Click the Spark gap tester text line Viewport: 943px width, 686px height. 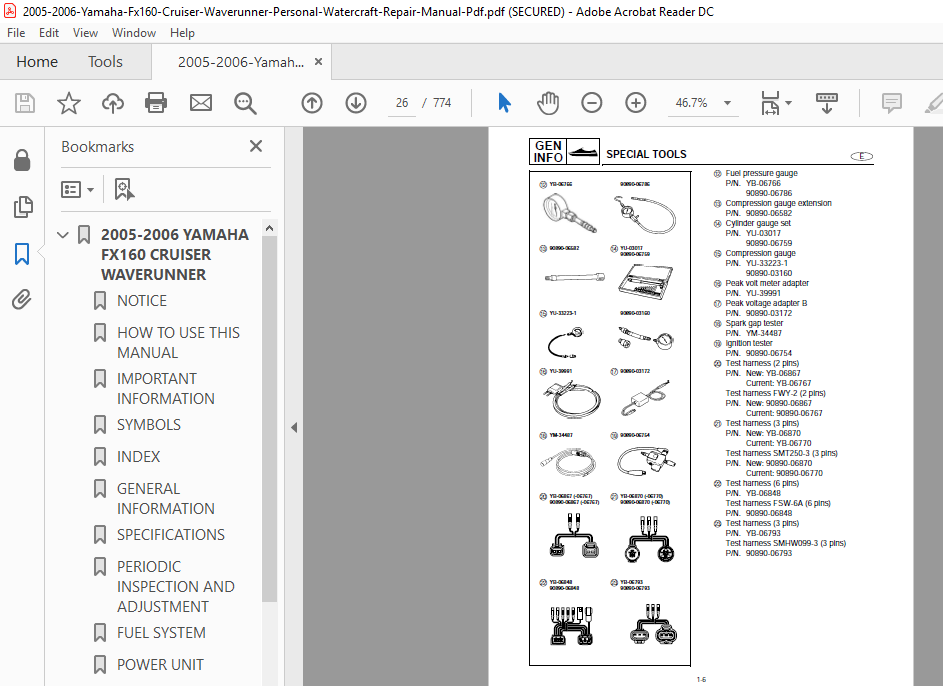tap(754, 323)
